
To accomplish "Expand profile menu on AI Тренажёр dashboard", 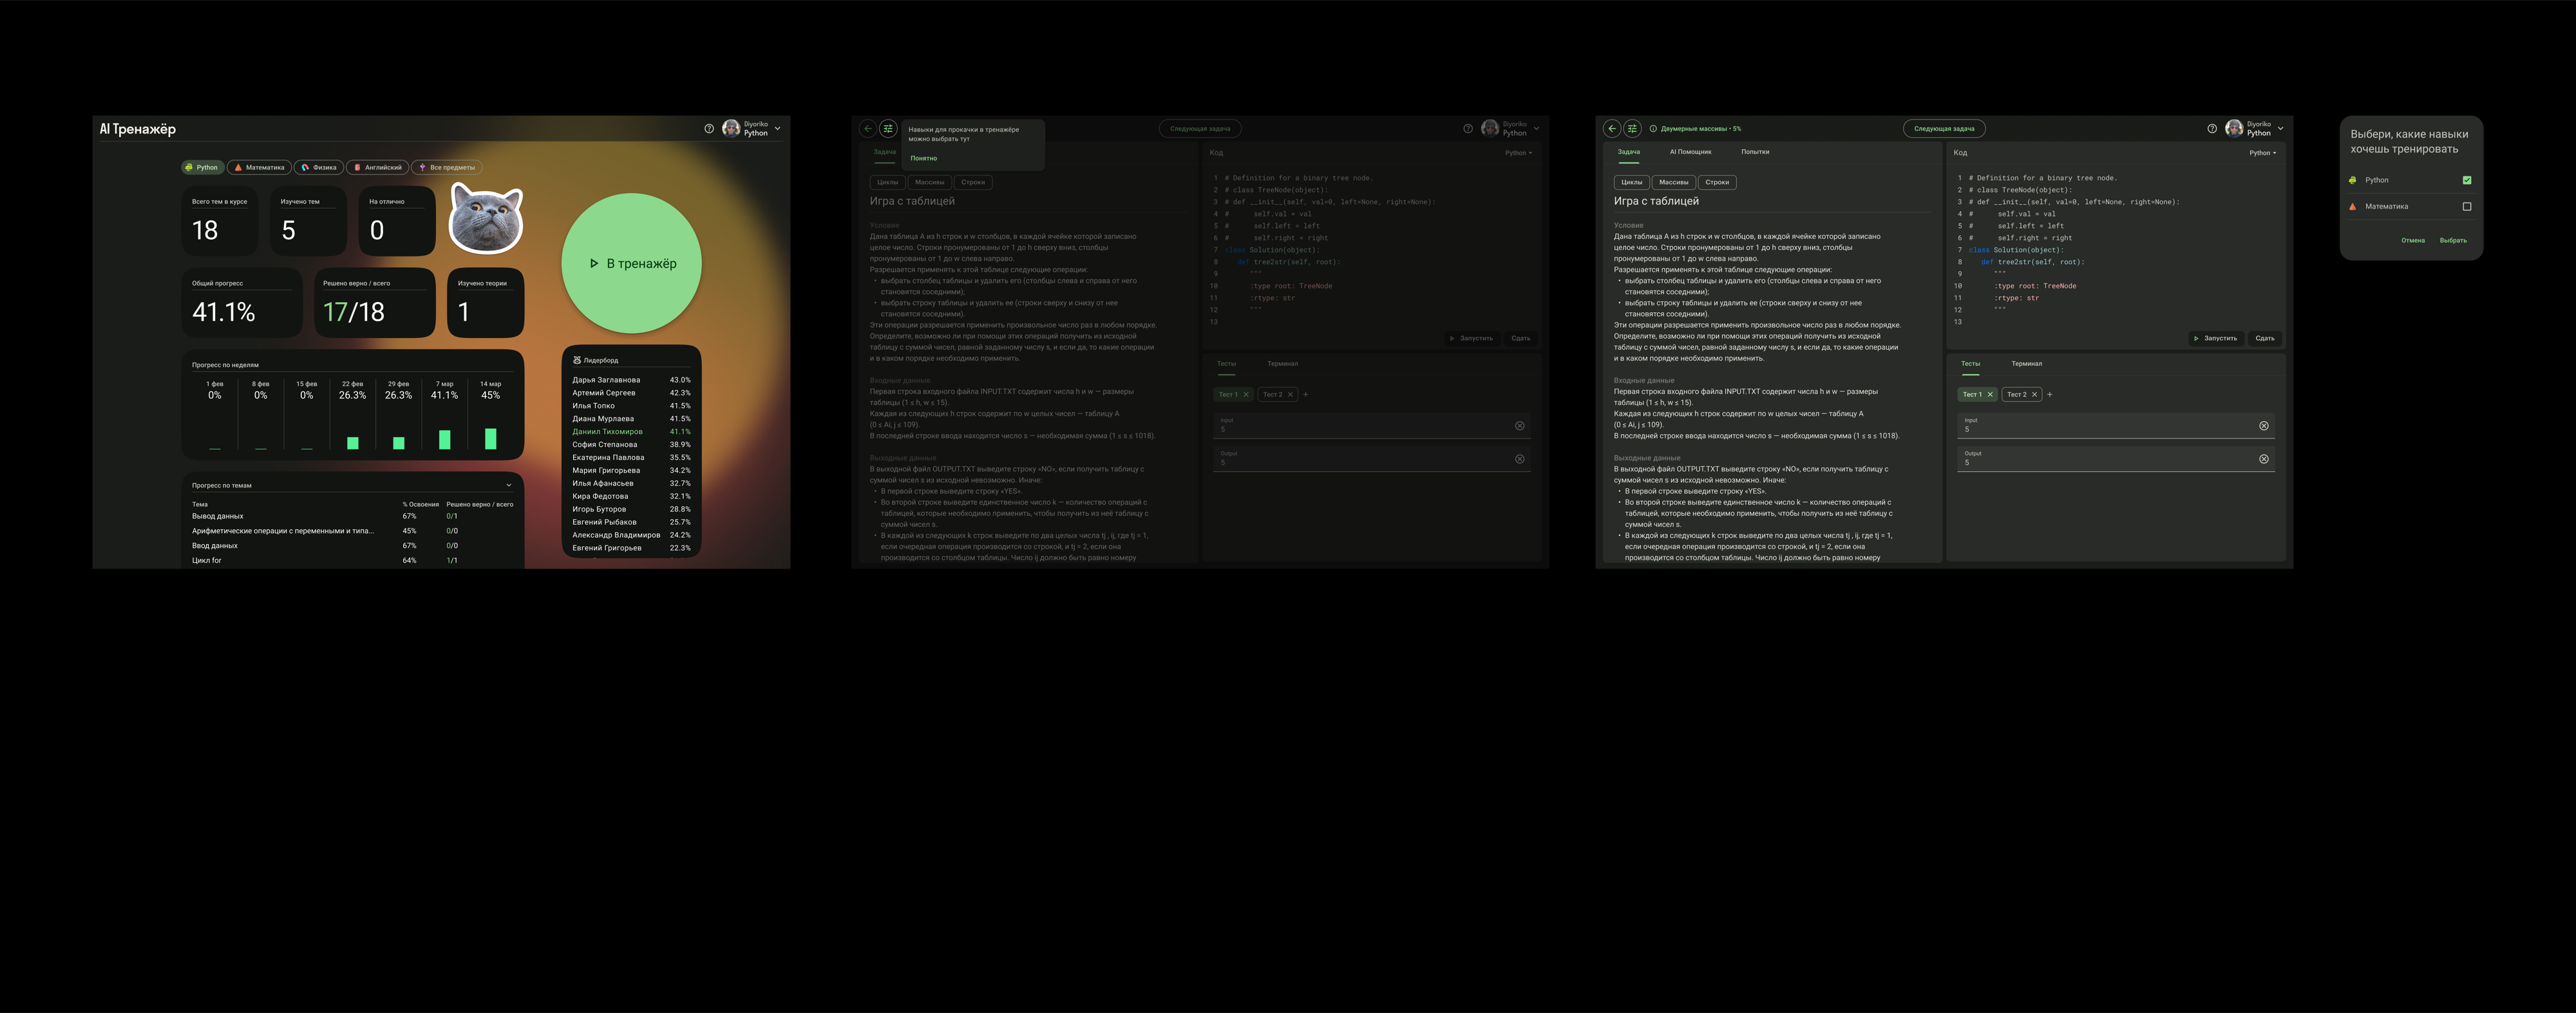I will [777, 129].
